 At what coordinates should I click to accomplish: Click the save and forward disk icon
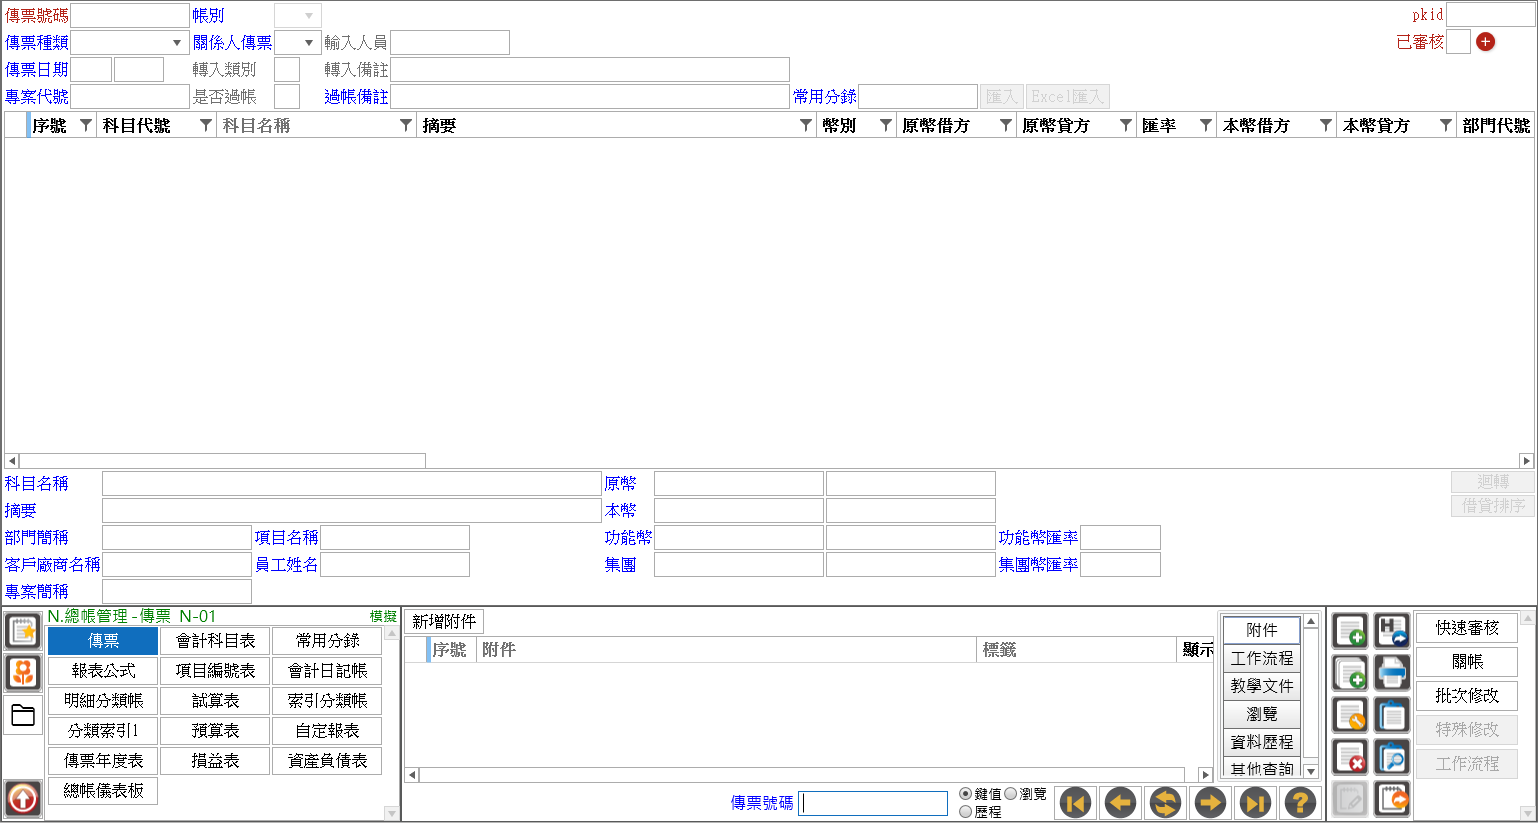pyautogui.click(x=1392, y=631)
